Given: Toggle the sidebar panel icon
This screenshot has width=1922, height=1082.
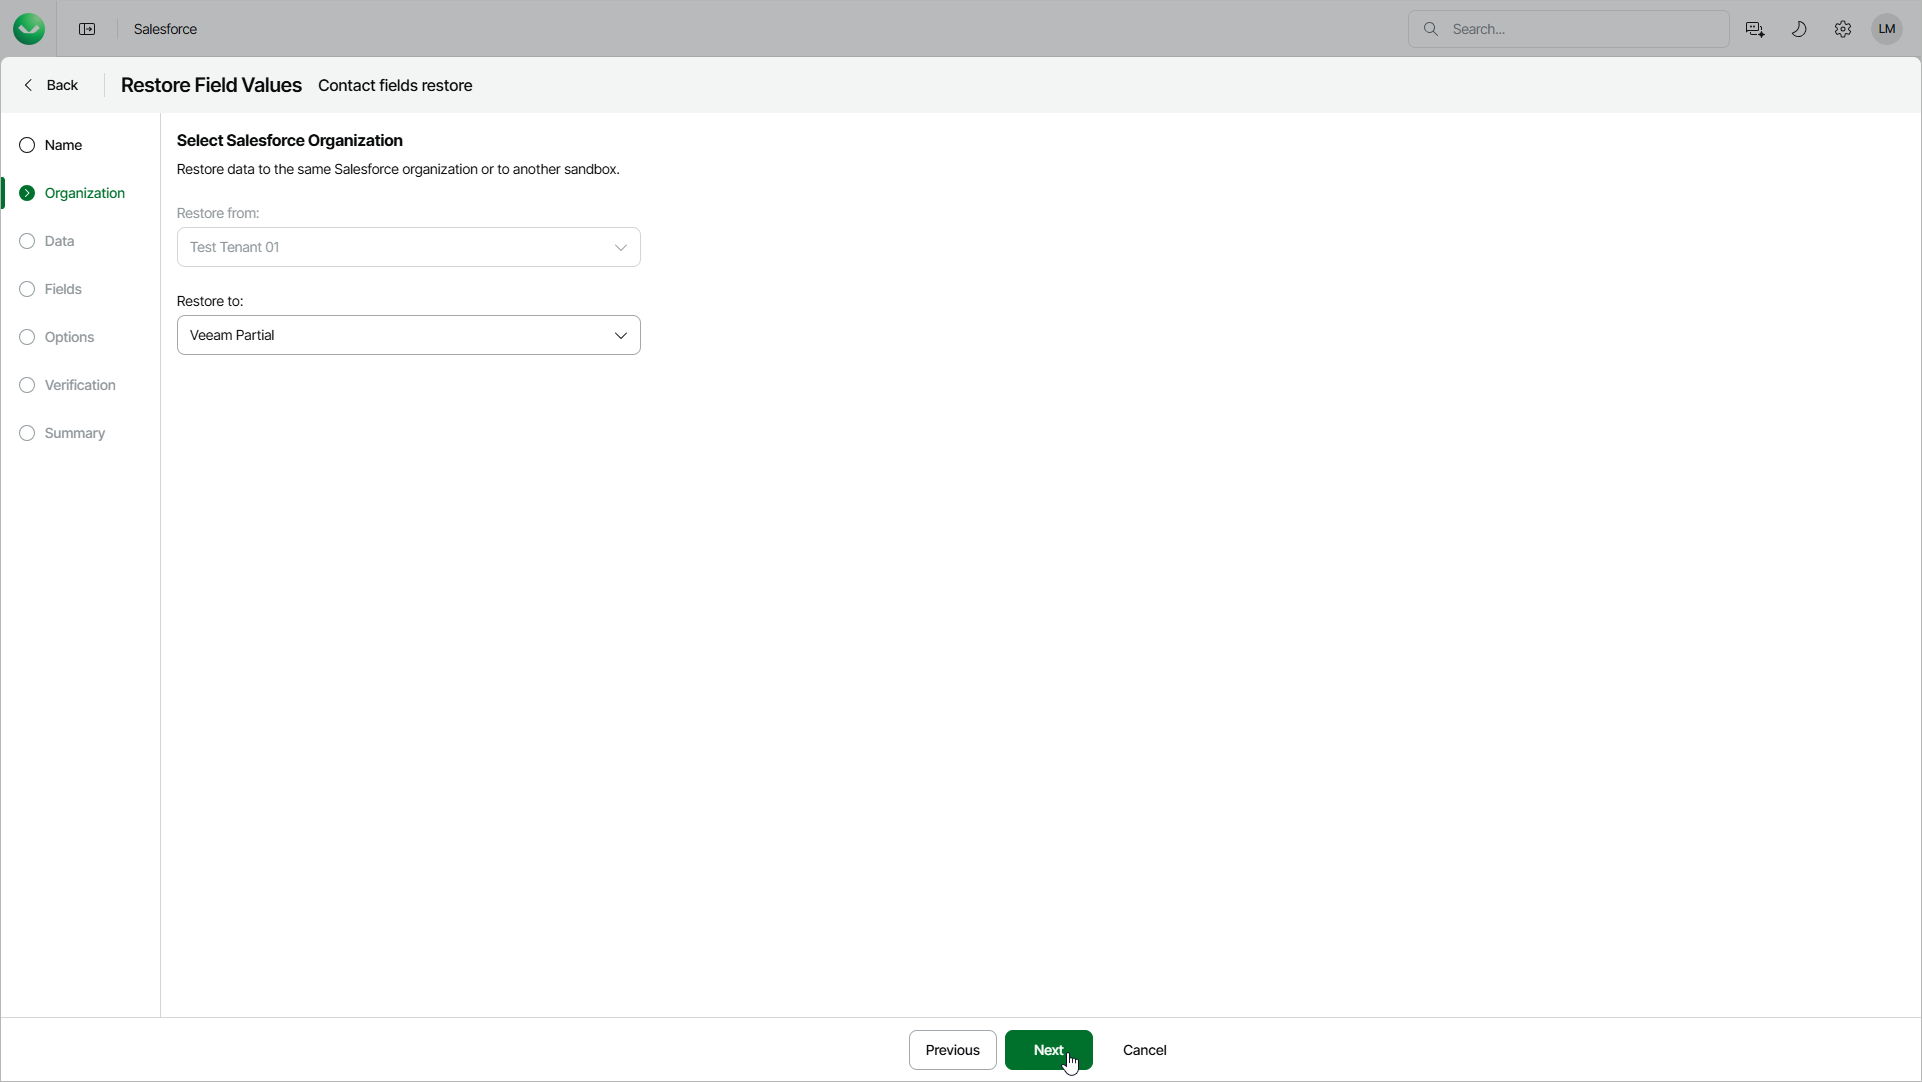Looking at the screenshot, I should (87, 29).
